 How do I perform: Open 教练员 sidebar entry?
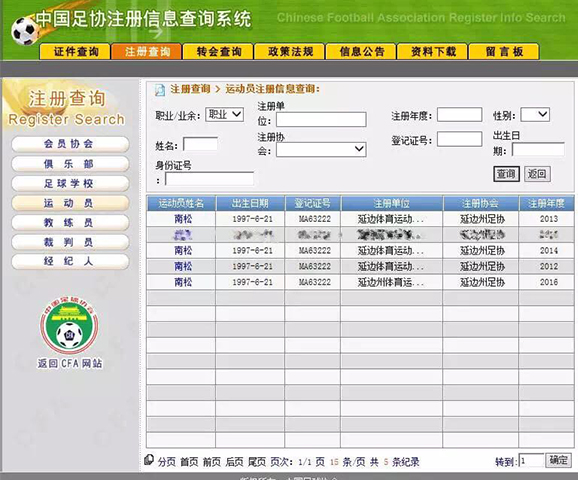pyautogui.click(x=70, y=222)
